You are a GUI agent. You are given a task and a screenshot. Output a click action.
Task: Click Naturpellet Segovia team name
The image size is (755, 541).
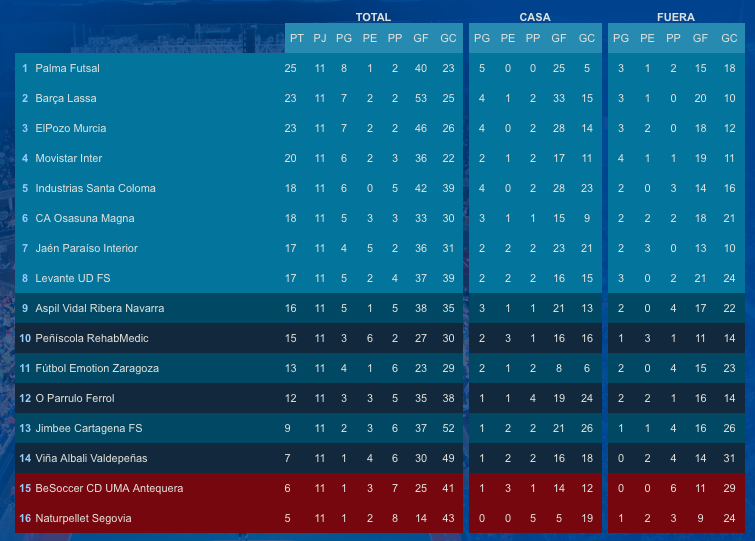(83, 518)
